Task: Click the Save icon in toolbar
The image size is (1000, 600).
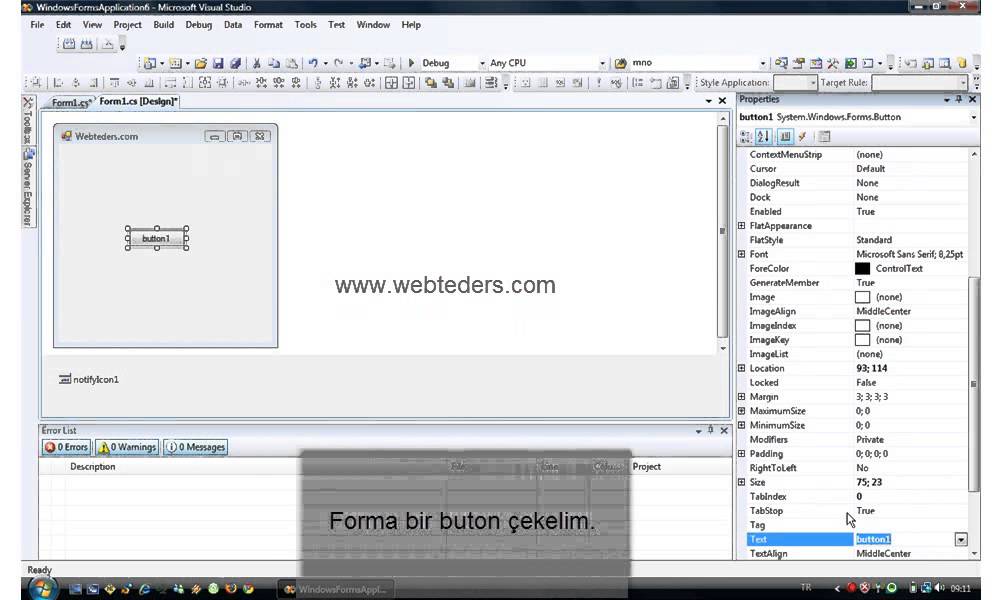Action: coord(218,63)
